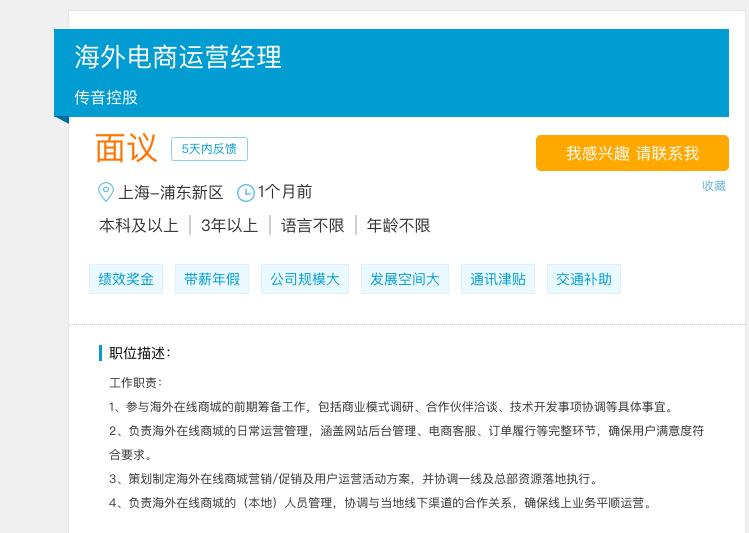Click the location text 上海-浦东新区
Image resolution: width=749 pixels, height=533 pixels.
[171, 192]
